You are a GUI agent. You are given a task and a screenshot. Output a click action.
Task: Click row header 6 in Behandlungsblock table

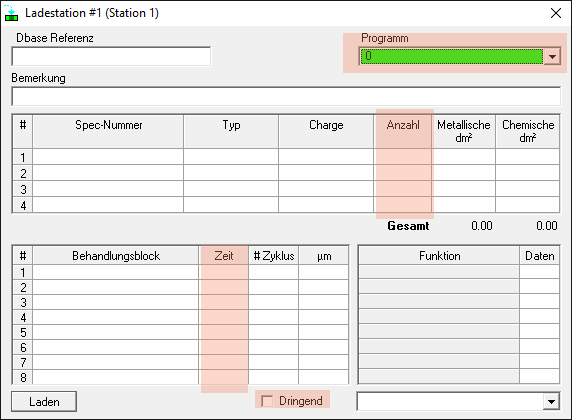click(23, 347)
